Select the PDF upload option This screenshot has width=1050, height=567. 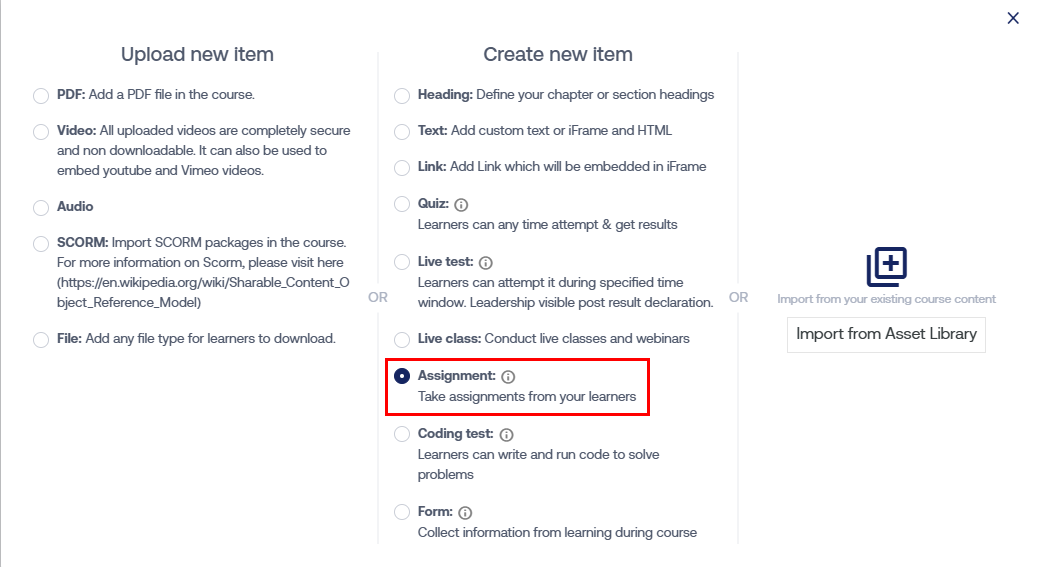point(41,96)
